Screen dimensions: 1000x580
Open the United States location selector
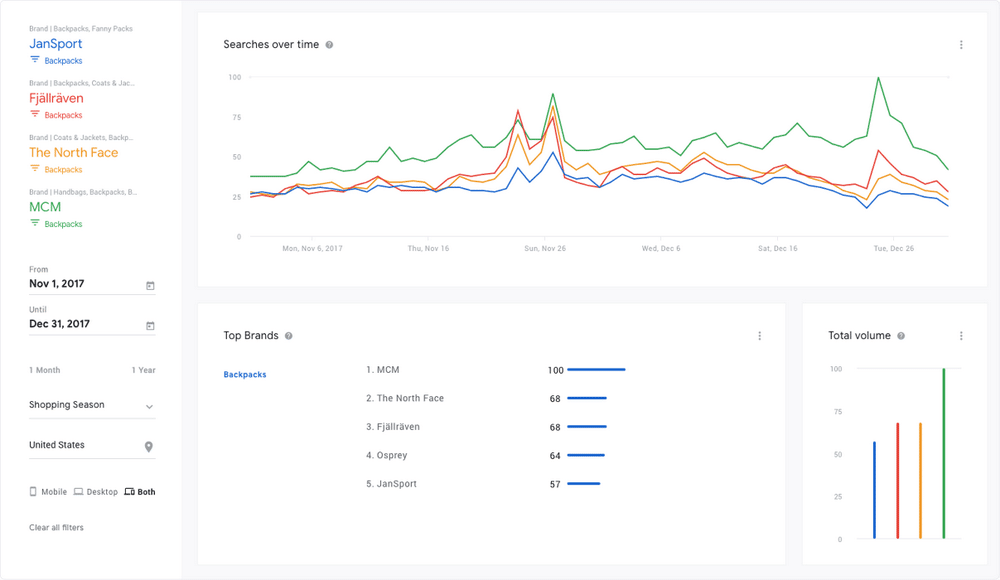click(x=92, y=445)
